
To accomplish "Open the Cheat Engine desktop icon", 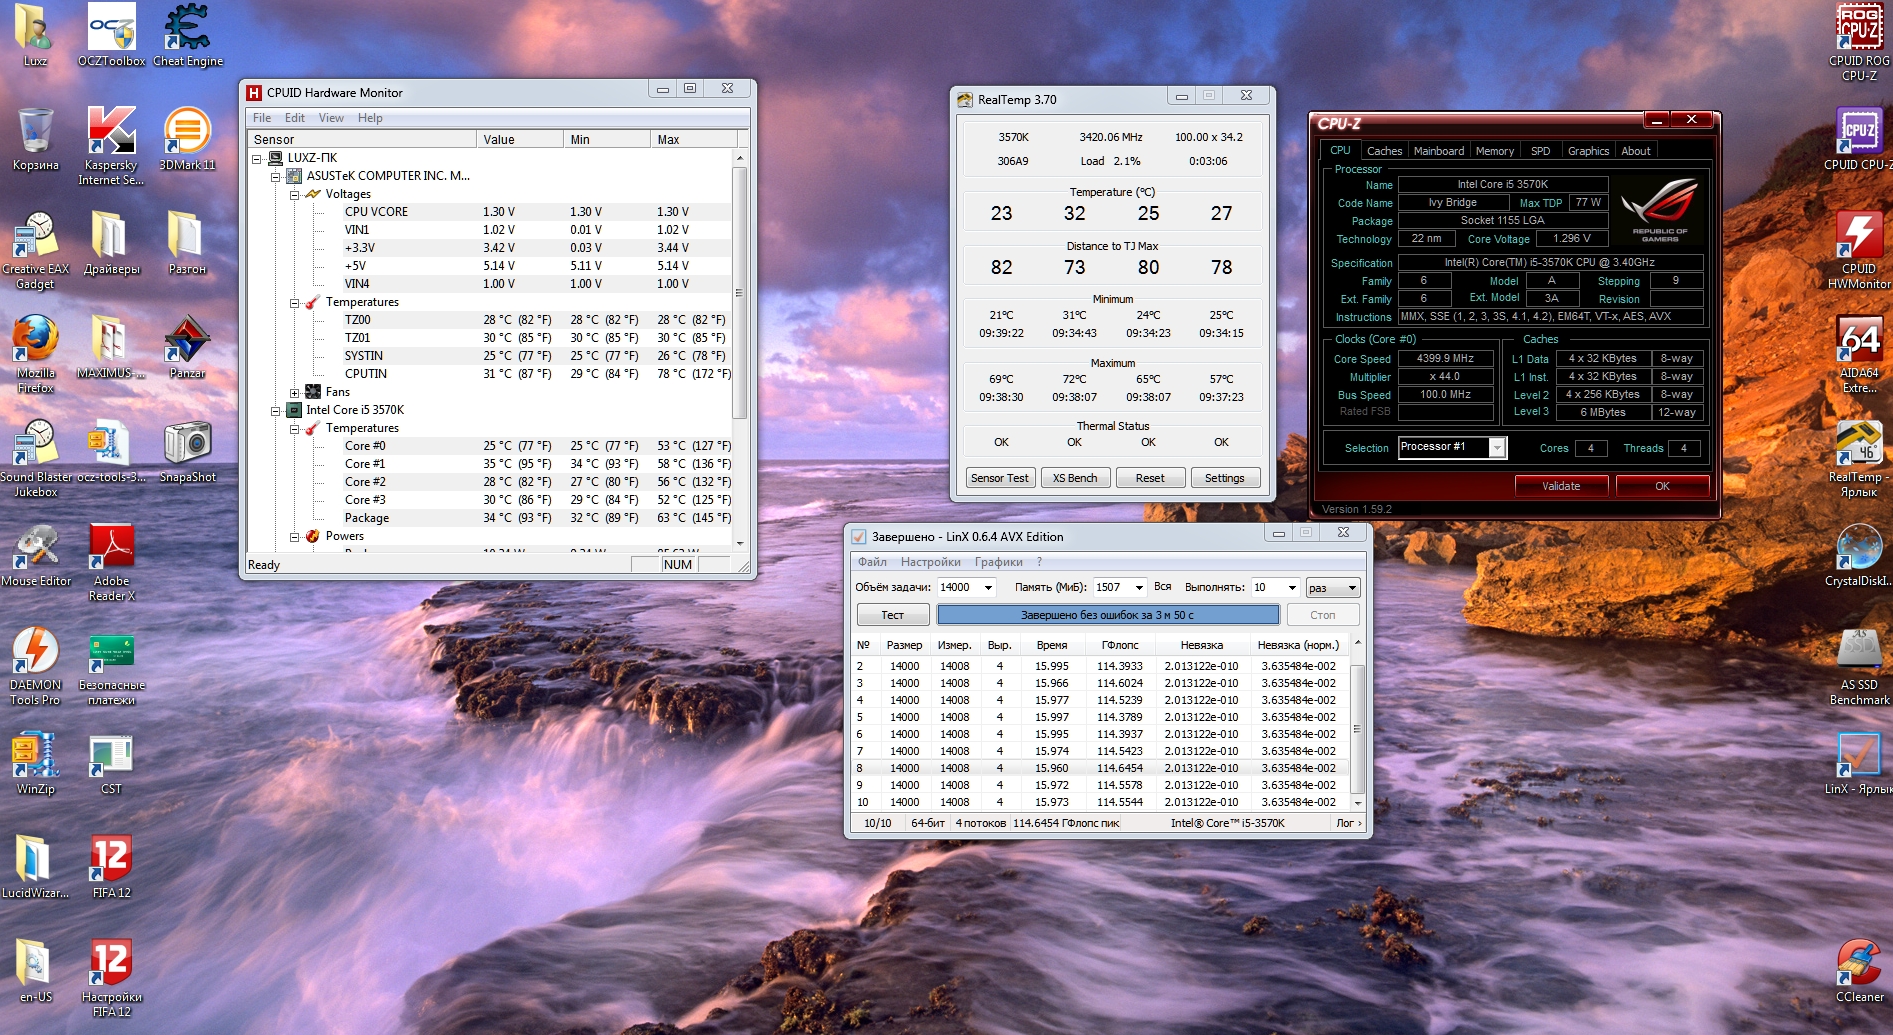I will point(187,28).
